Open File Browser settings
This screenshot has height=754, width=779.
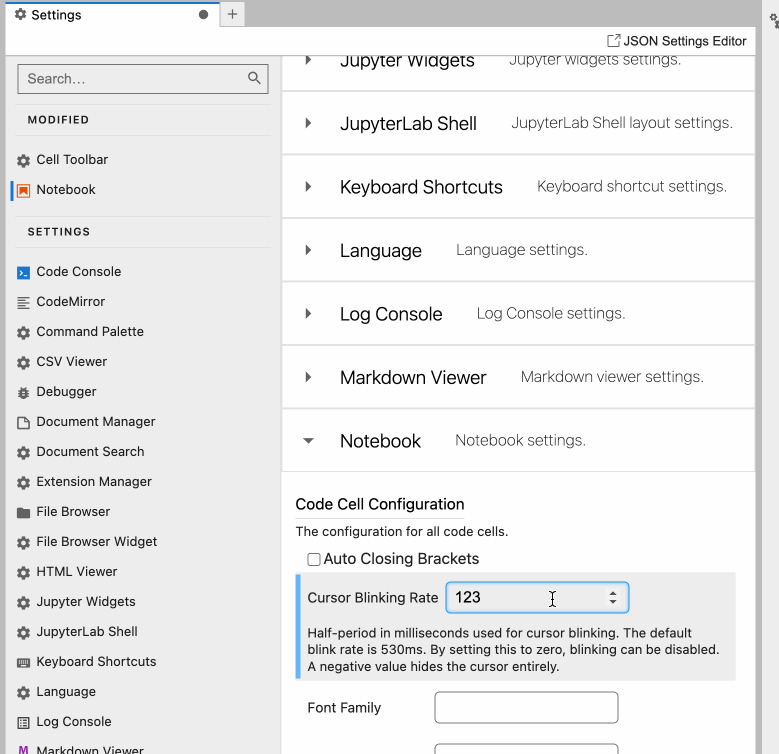point(73,511)
